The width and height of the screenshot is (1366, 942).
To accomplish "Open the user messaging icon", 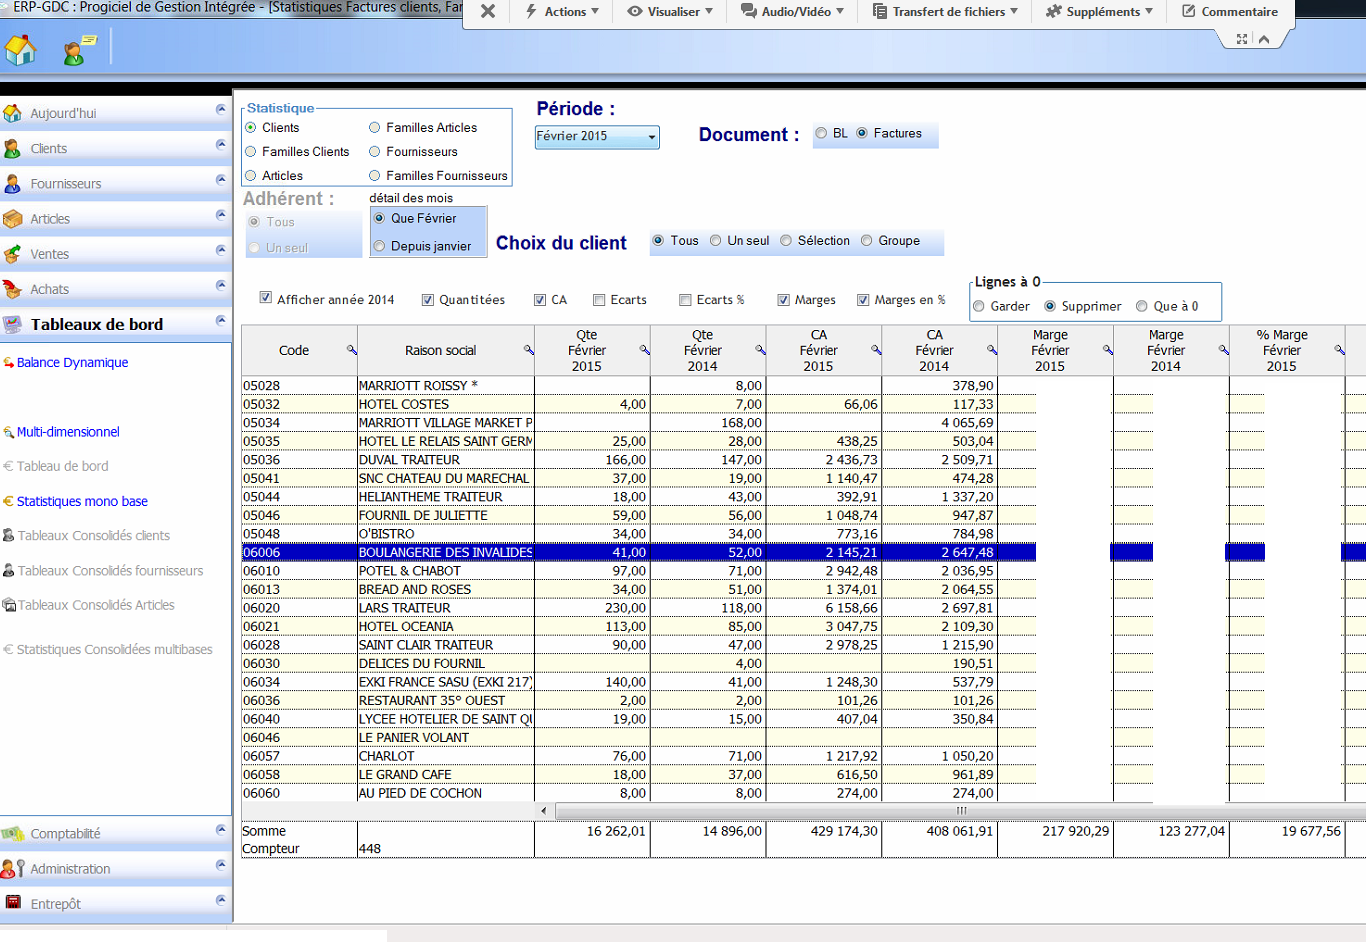I will [79, 49].
